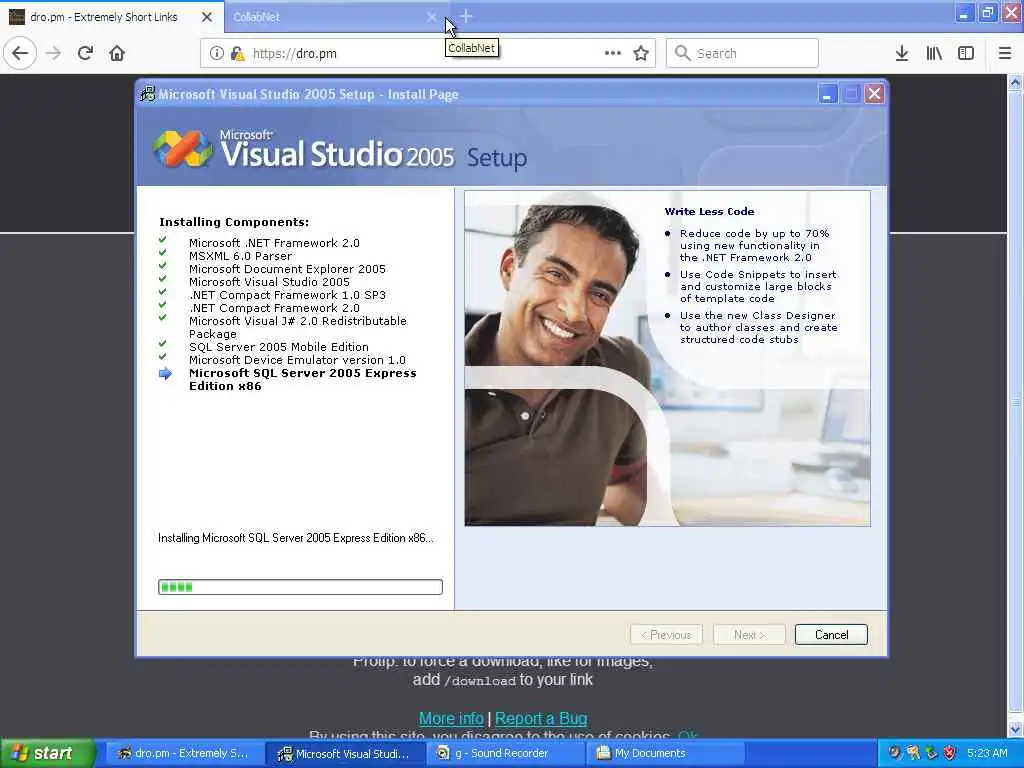Click the setup installation progress bar

pos(300,586)
